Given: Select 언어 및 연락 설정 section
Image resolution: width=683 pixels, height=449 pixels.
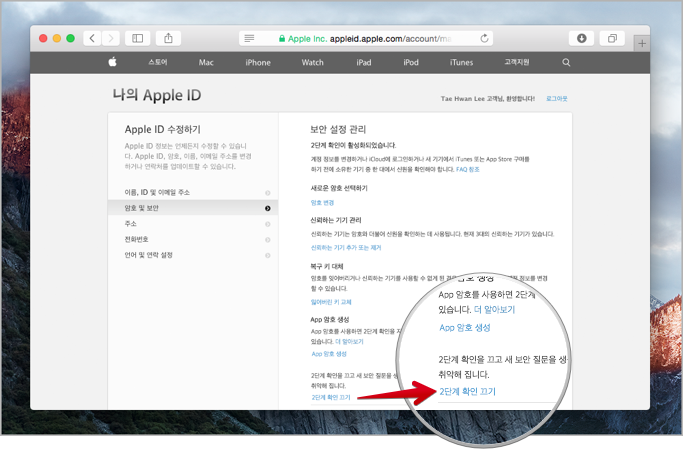Looking at the screenshot, I should (193, 255).
